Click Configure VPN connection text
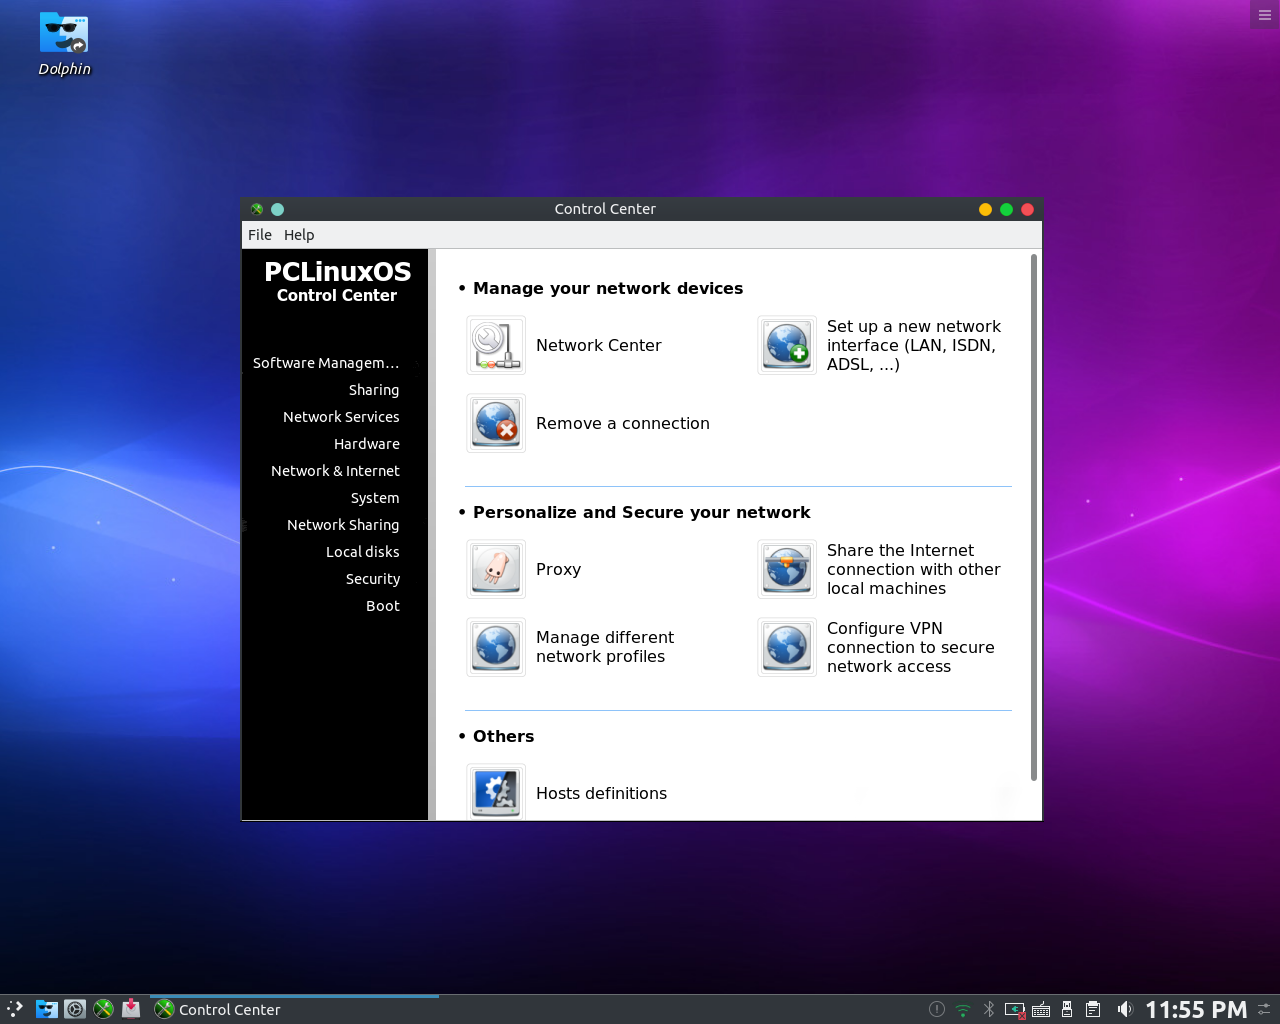The height and width of the screenshot is (1024, 1280). [x=911, y=647]
